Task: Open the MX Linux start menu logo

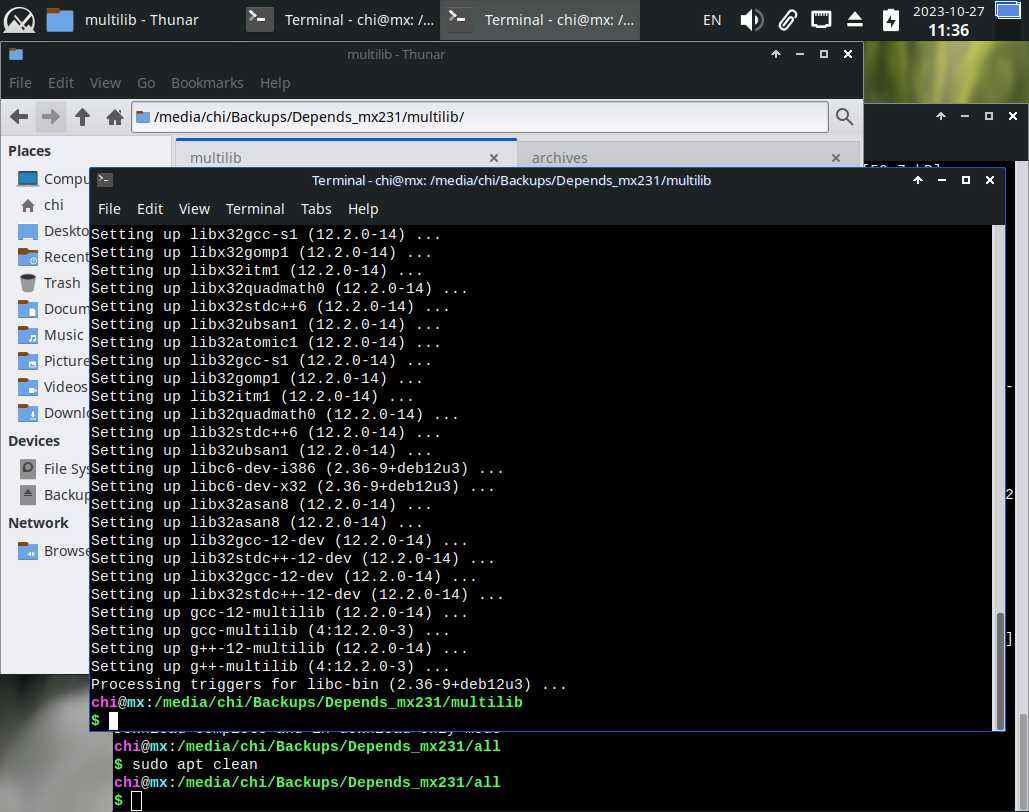Action: pos(19,19)
